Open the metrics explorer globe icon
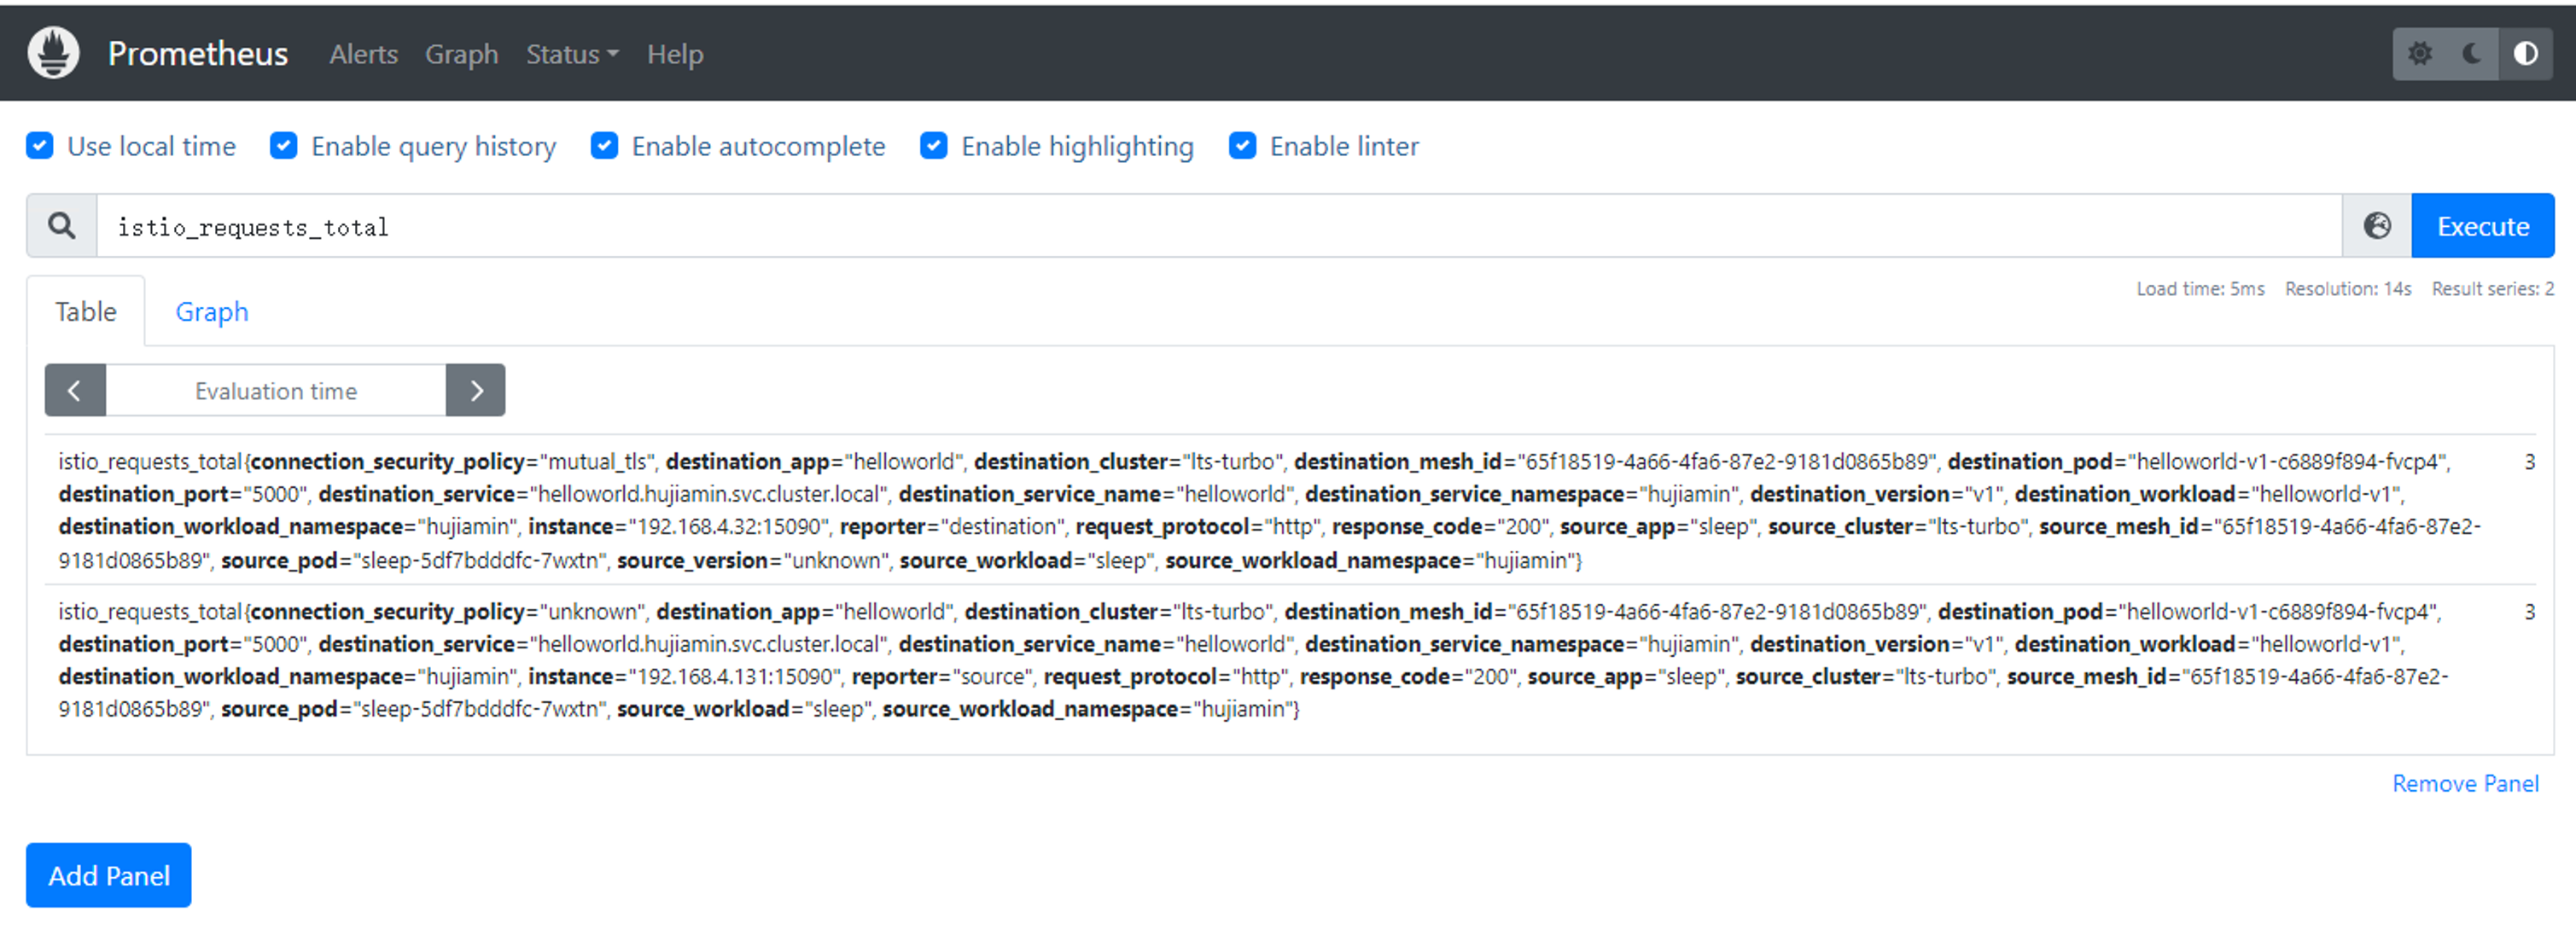The image size is (2576, 935). [2377, 226]
